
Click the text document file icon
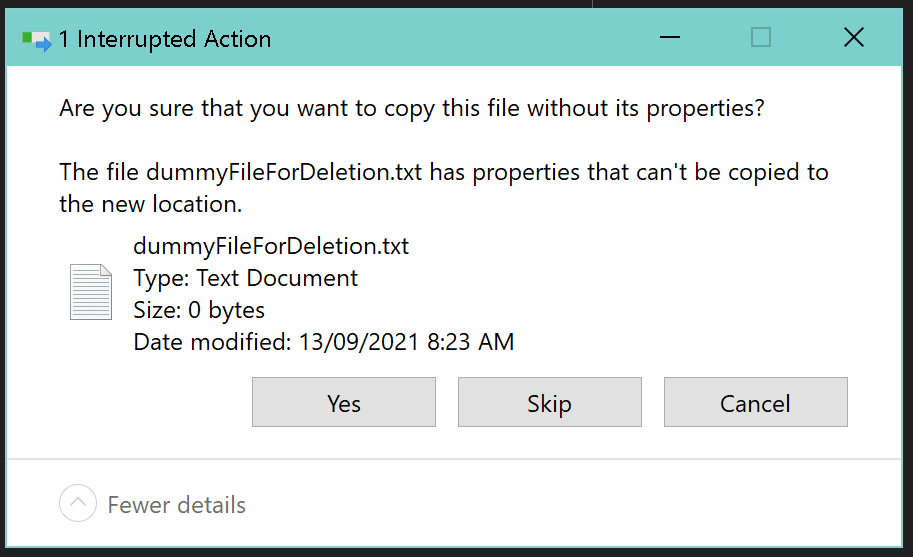tap(90, 293)
